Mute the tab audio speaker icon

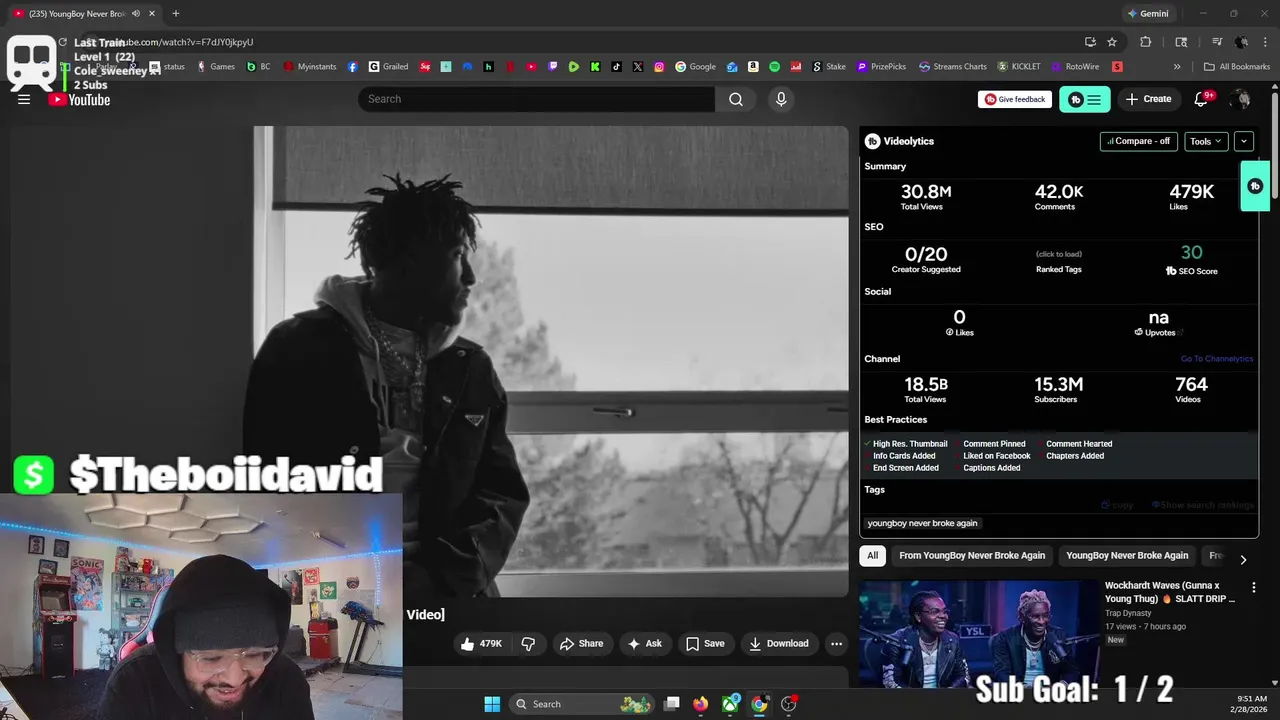coord(136,14)
